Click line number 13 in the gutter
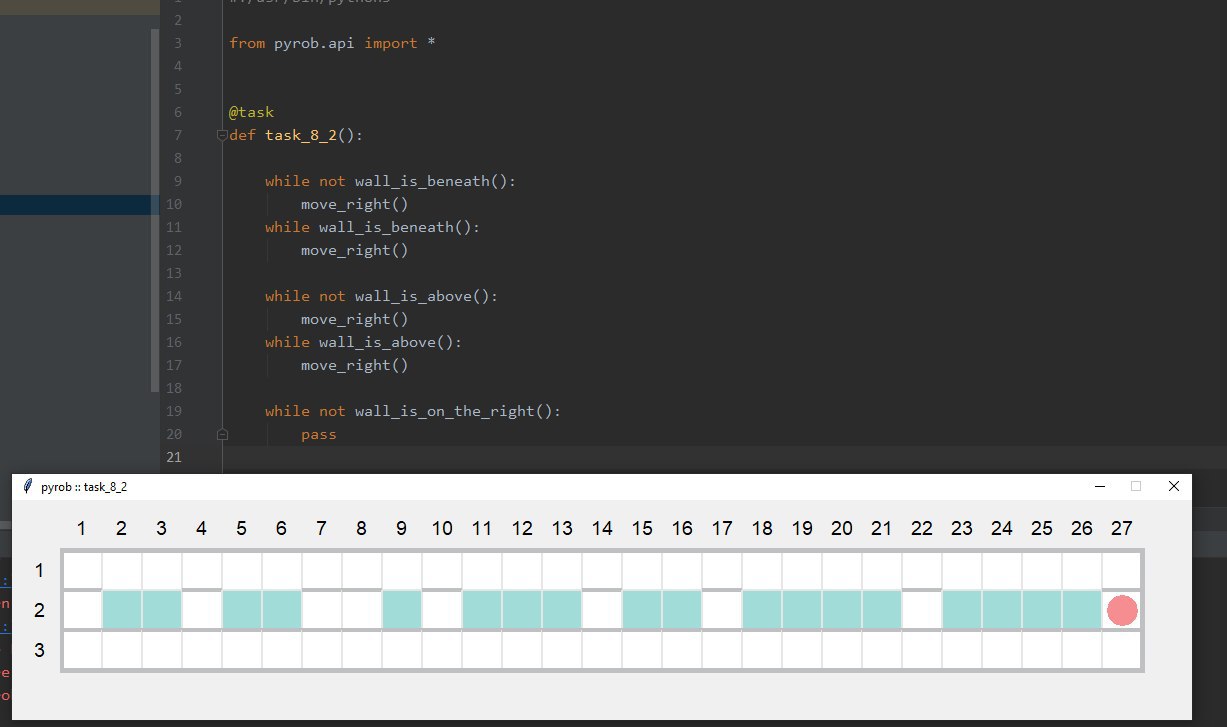The height and width of the screenshot is (727, 1227). click(x=174, y=273)
